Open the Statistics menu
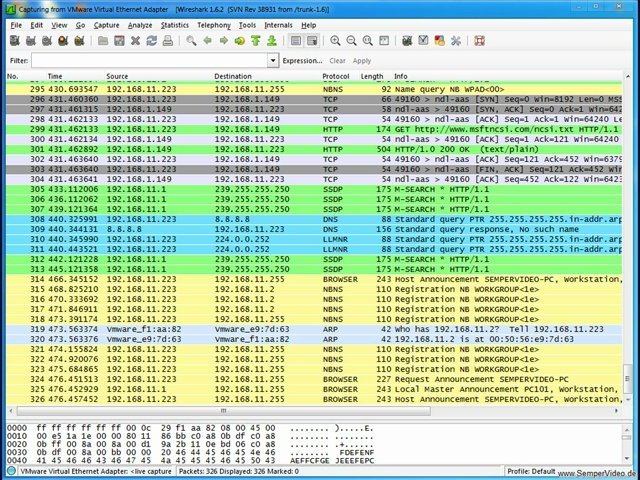The height and width of the screenshot is (480, 640). point(174,24)
